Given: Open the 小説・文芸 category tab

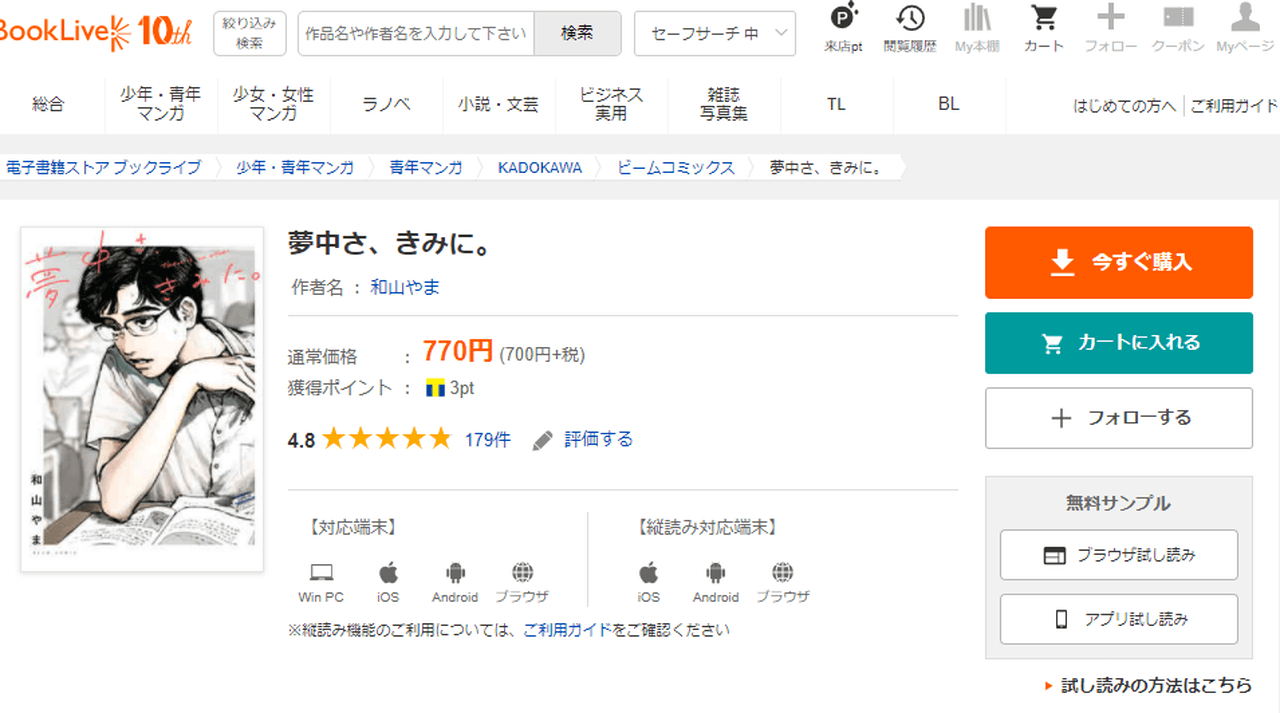Looking at the screenshot, I should [x=498, y=104].
